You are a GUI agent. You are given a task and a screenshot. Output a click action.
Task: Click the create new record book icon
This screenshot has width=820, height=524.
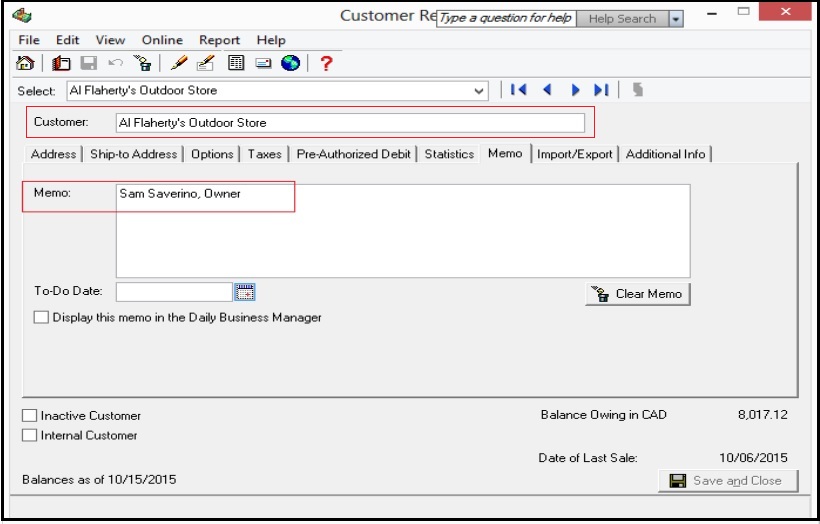60,63
